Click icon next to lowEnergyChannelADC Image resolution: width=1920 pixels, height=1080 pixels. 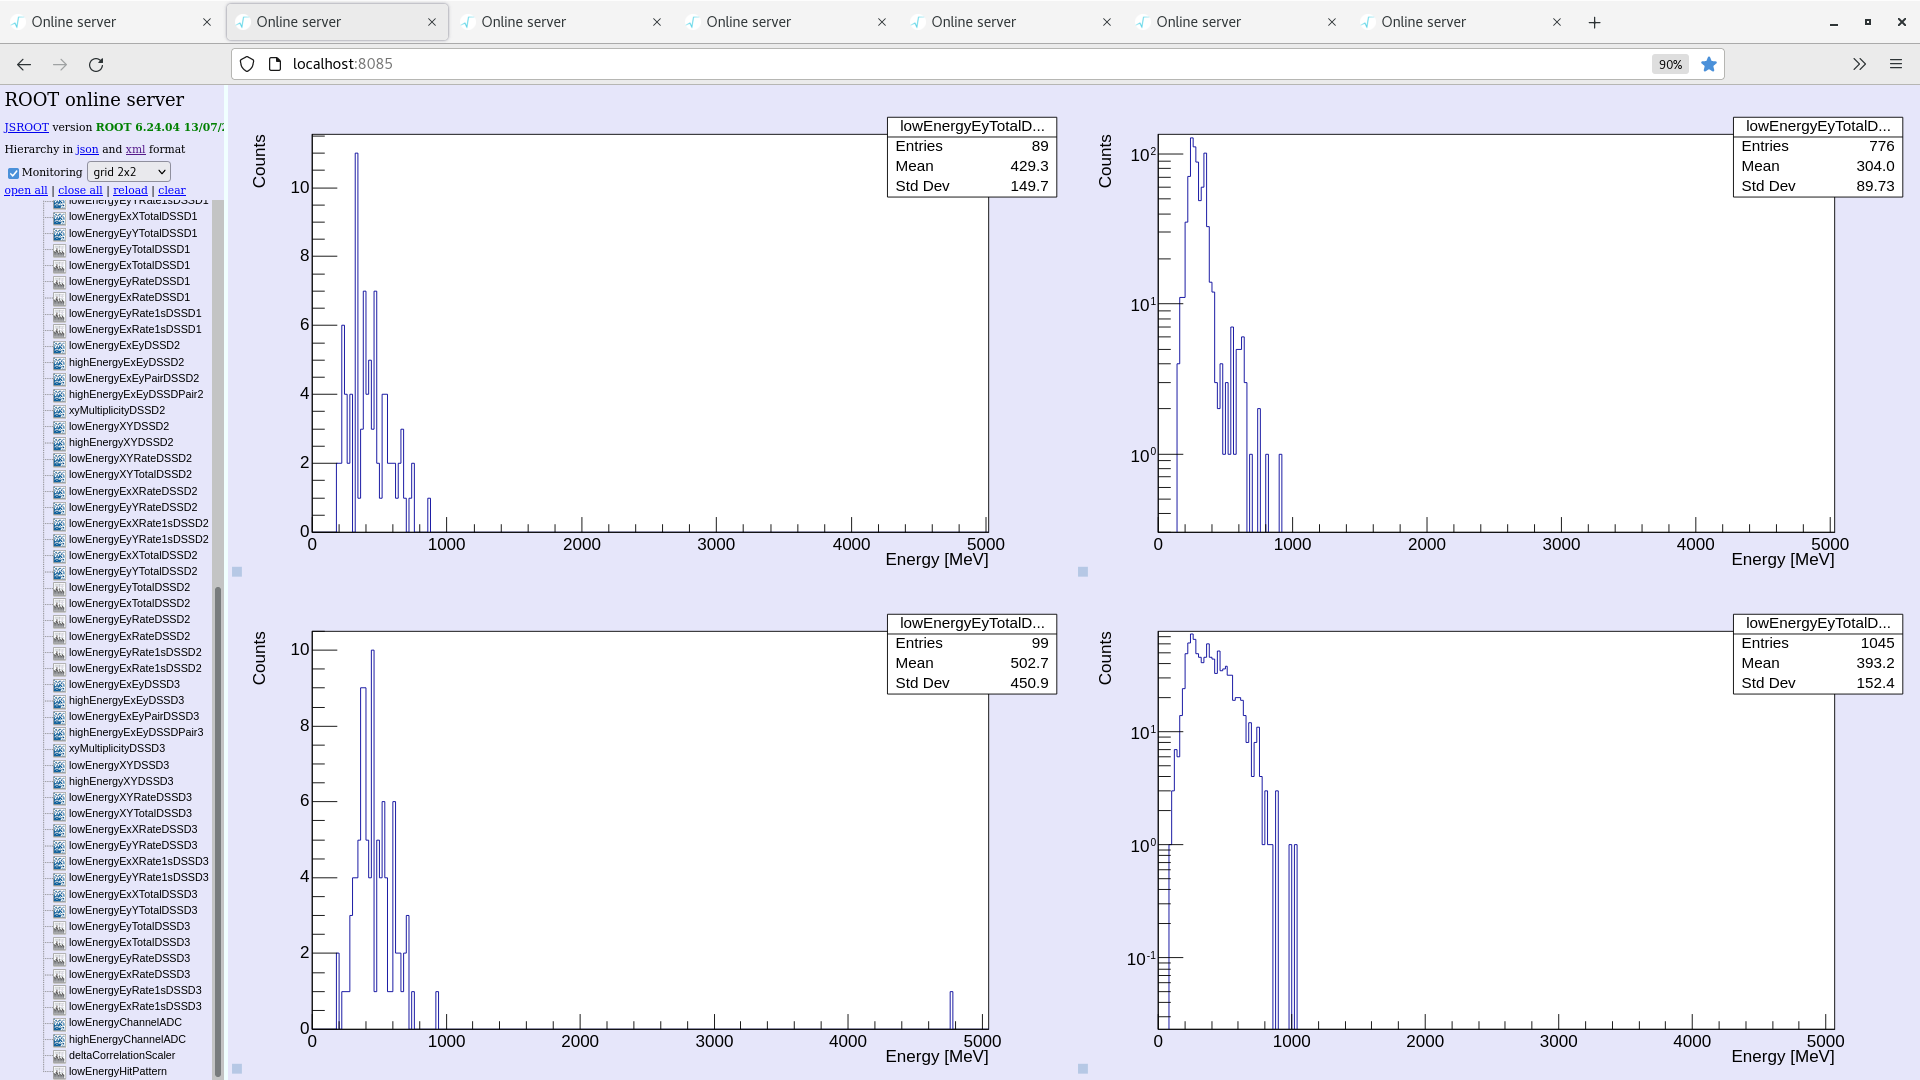[59, 1023]
